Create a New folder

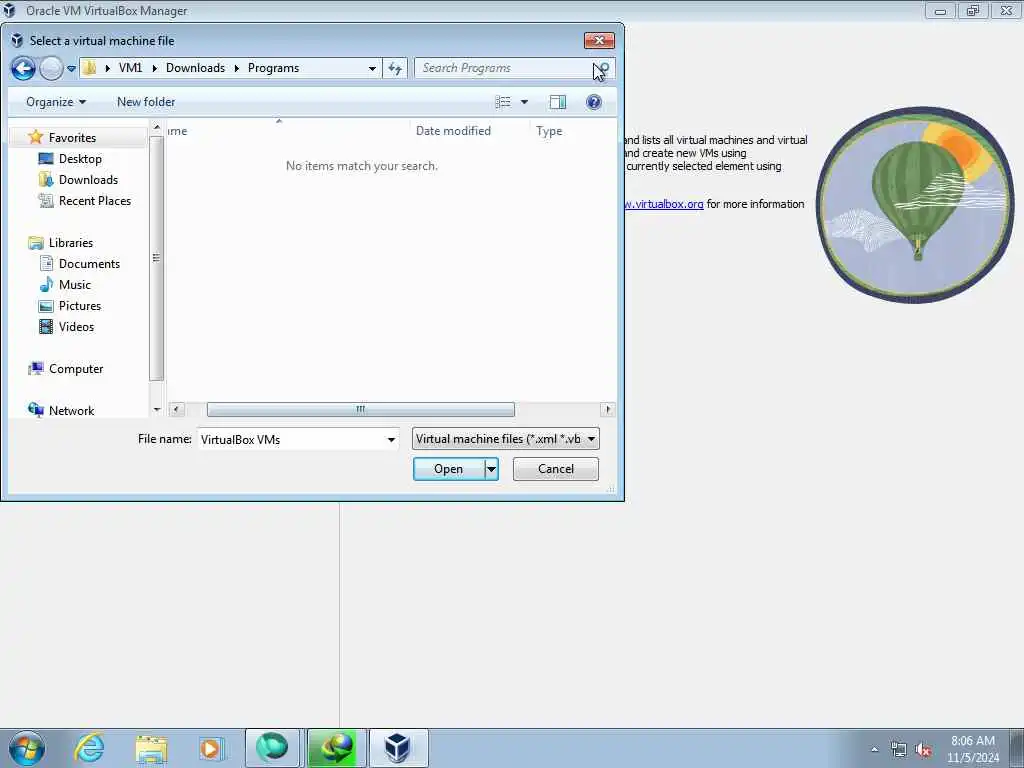pyautogui.click(x=146, y=102)
